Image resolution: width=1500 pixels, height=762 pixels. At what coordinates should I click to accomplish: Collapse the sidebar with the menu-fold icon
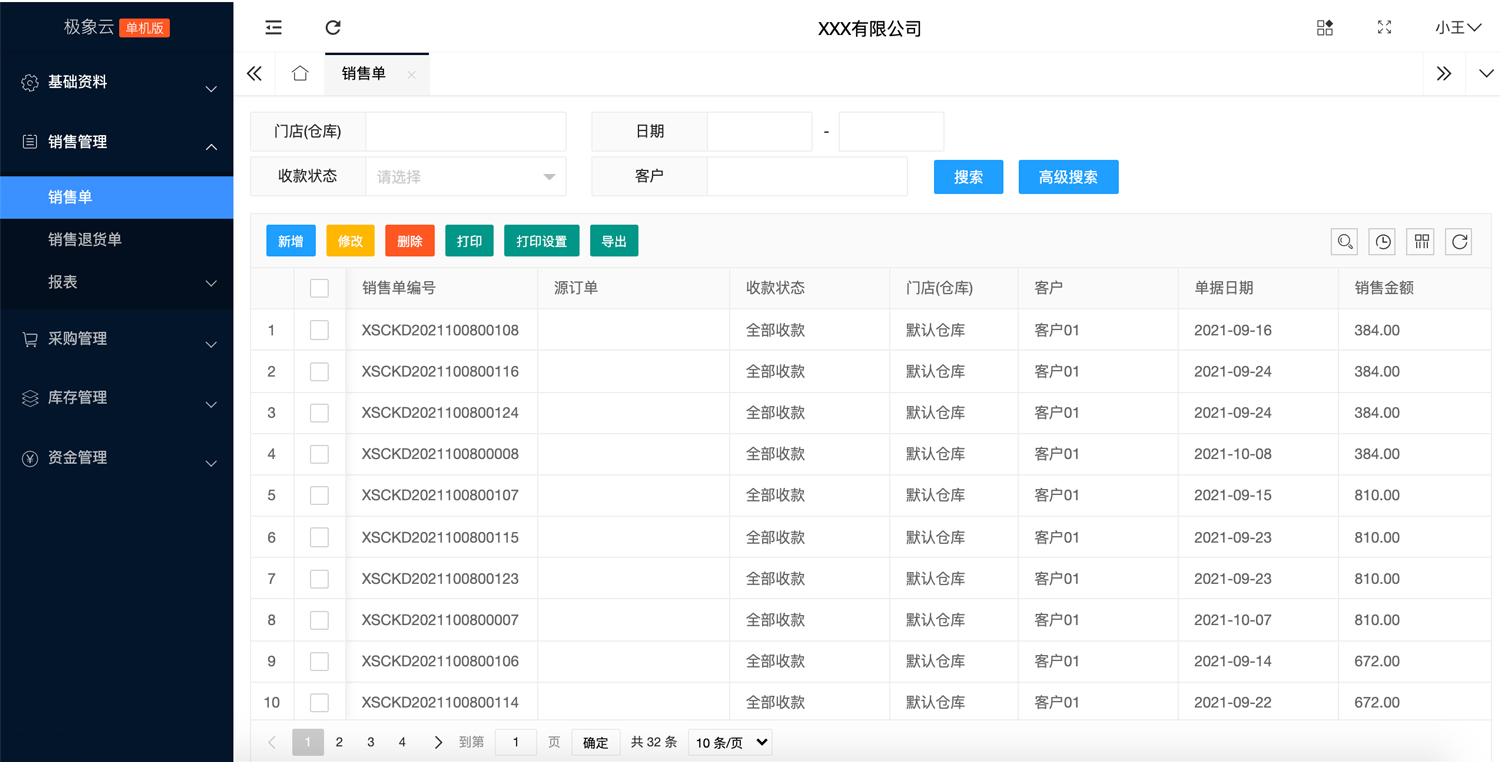point(273,28)
